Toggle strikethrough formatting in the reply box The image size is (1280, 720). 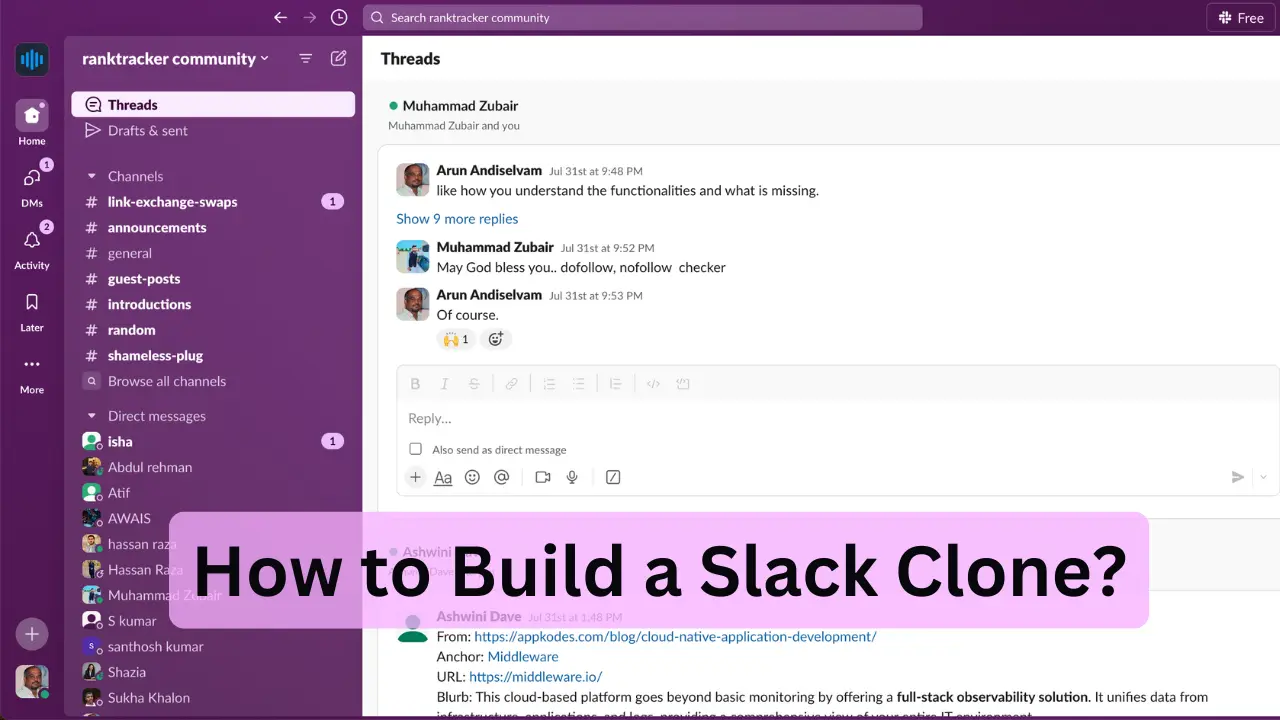coord(474,384)
